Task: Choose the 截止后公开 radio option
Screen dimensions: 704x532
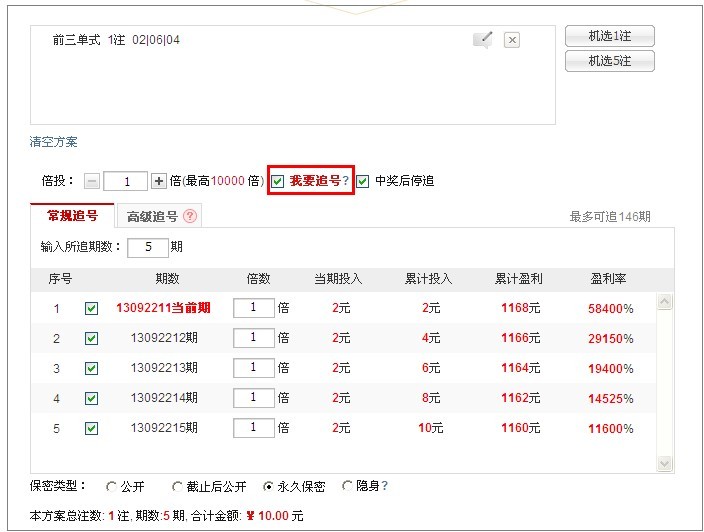Action: tap(178, 487)
